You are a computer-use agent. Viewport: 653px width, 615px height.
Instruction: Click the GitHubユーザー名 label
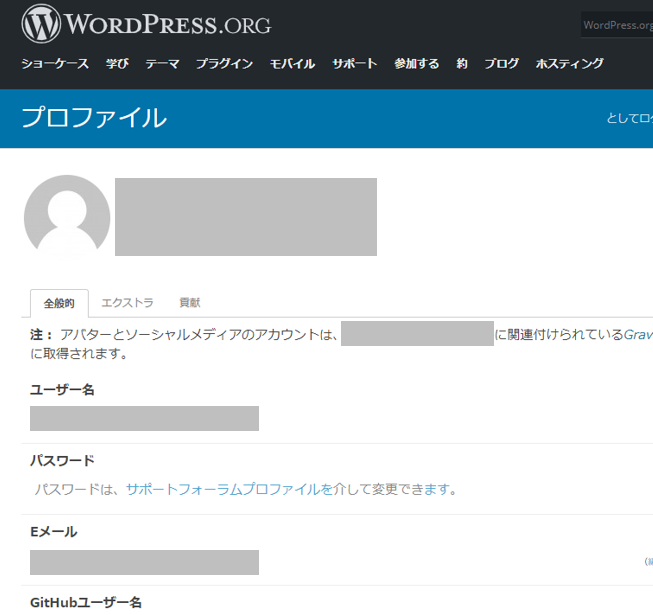coord(86,603)
